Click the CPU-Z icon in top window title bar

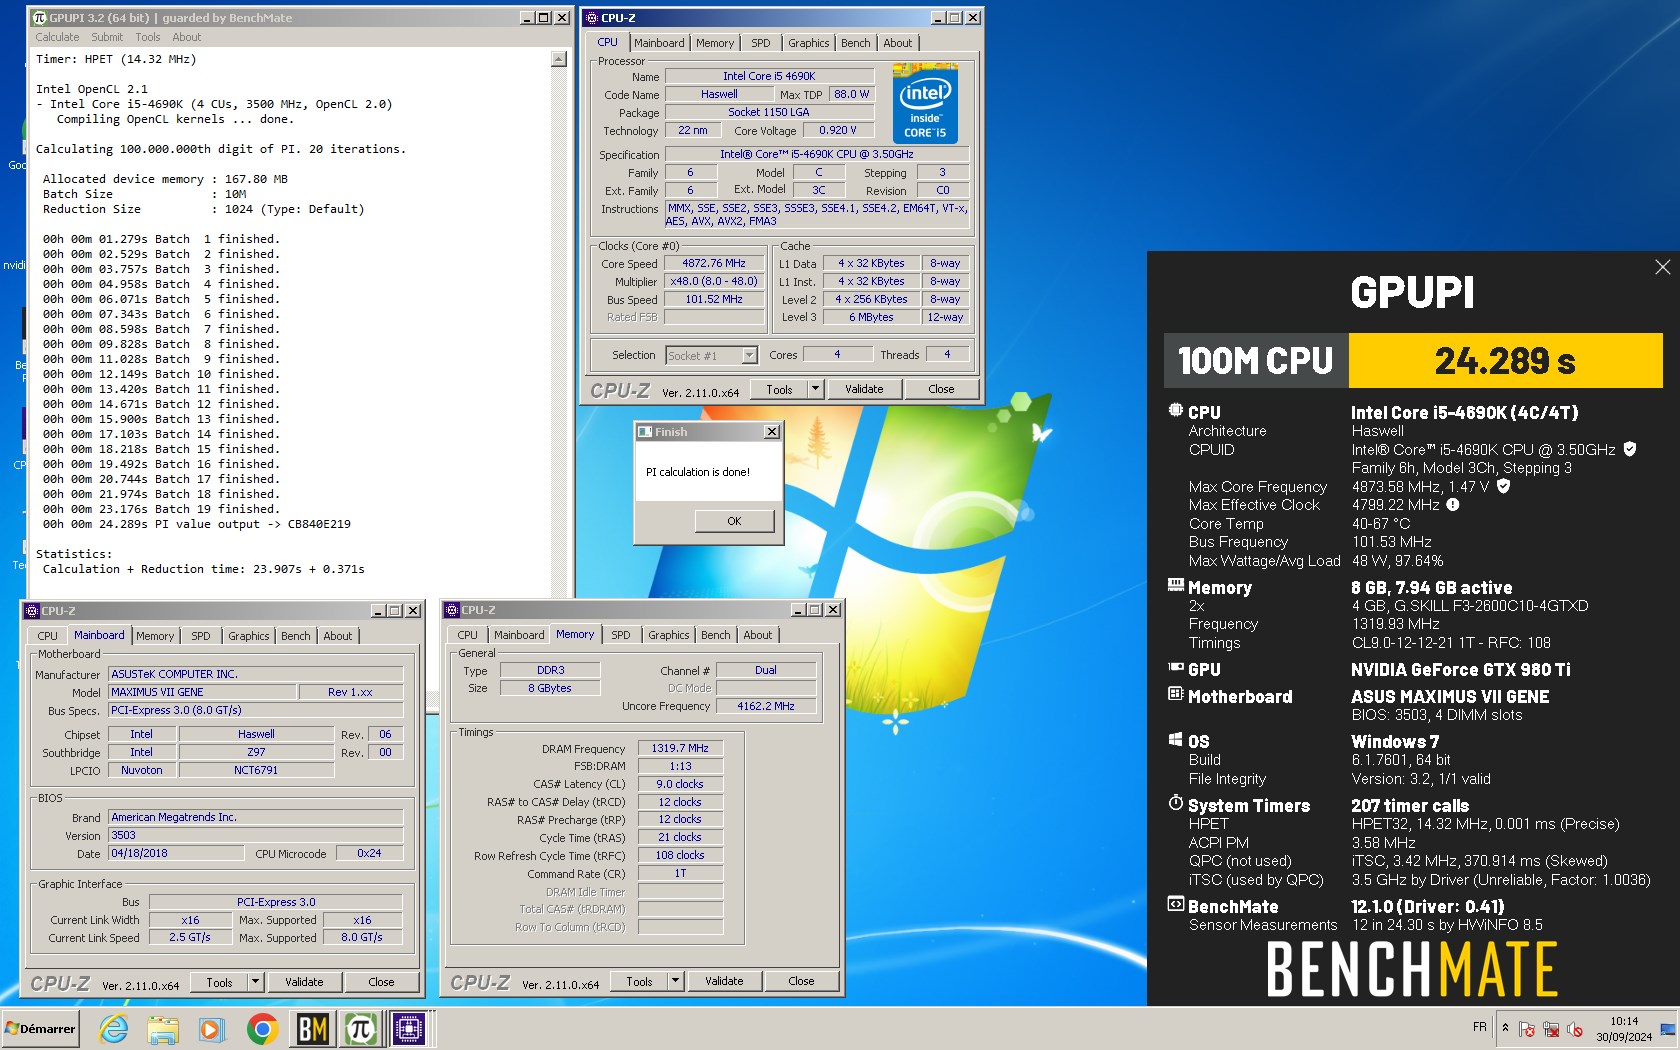[592, 18]
